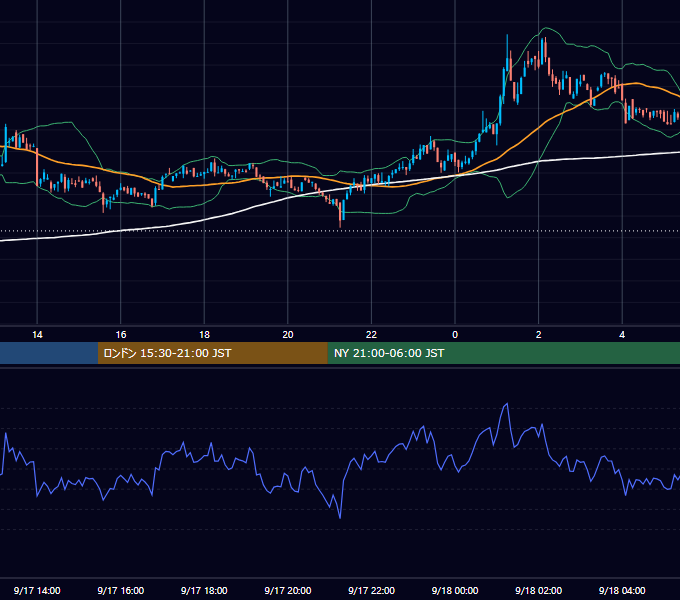680x600 pixels.
Task: Click the 9/18 00:00 date label
Action: tap(455, 590)
